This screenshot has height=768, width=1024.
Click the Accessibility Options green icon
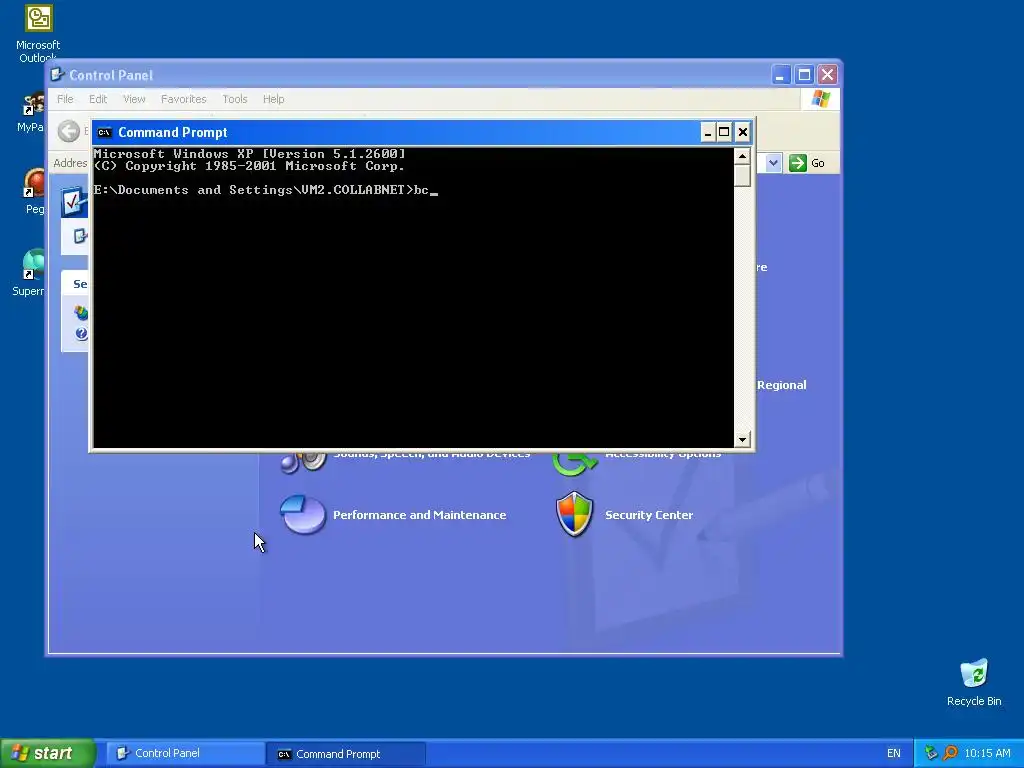coord(575,463)
